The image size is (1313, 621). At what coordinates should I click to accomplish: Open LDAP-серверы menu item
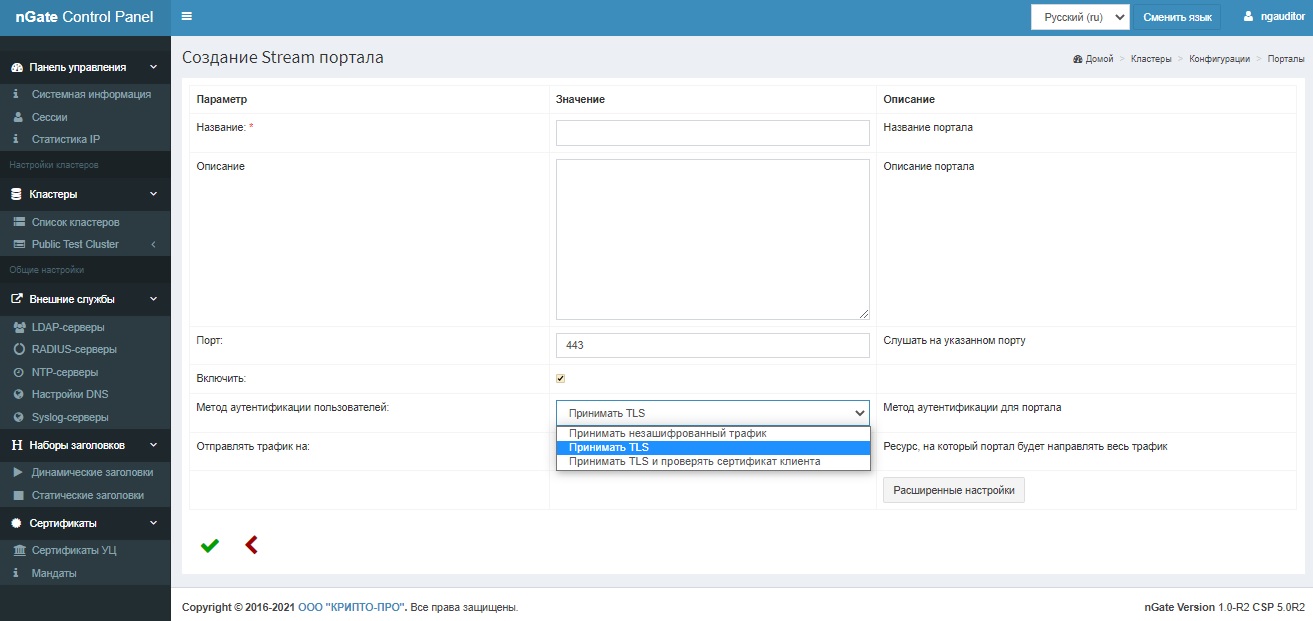[x=85, y=327]
